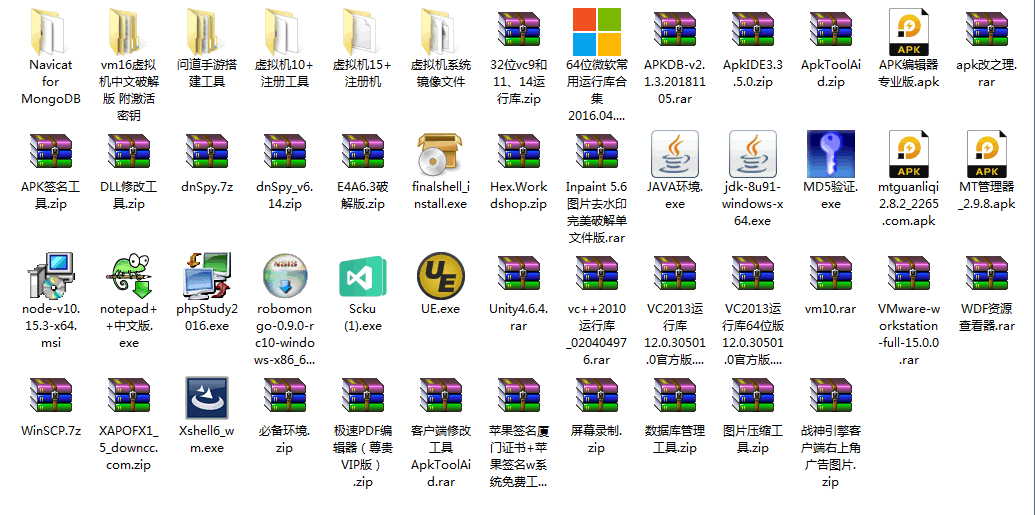
Task: Select the Xshell6_wm.exe icon
Action: click(x=207, y=400)
